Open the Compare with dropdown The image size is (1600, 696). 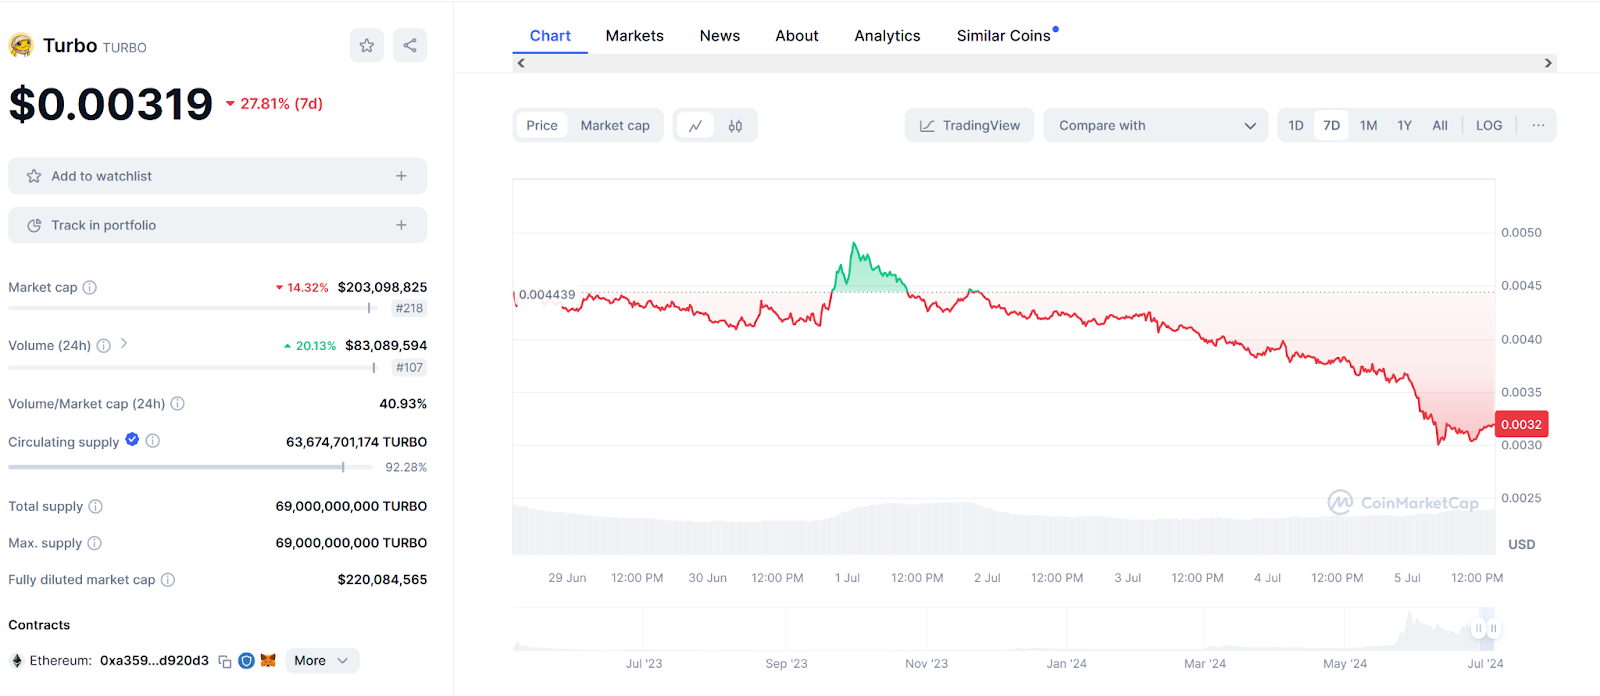point(1156,125)
